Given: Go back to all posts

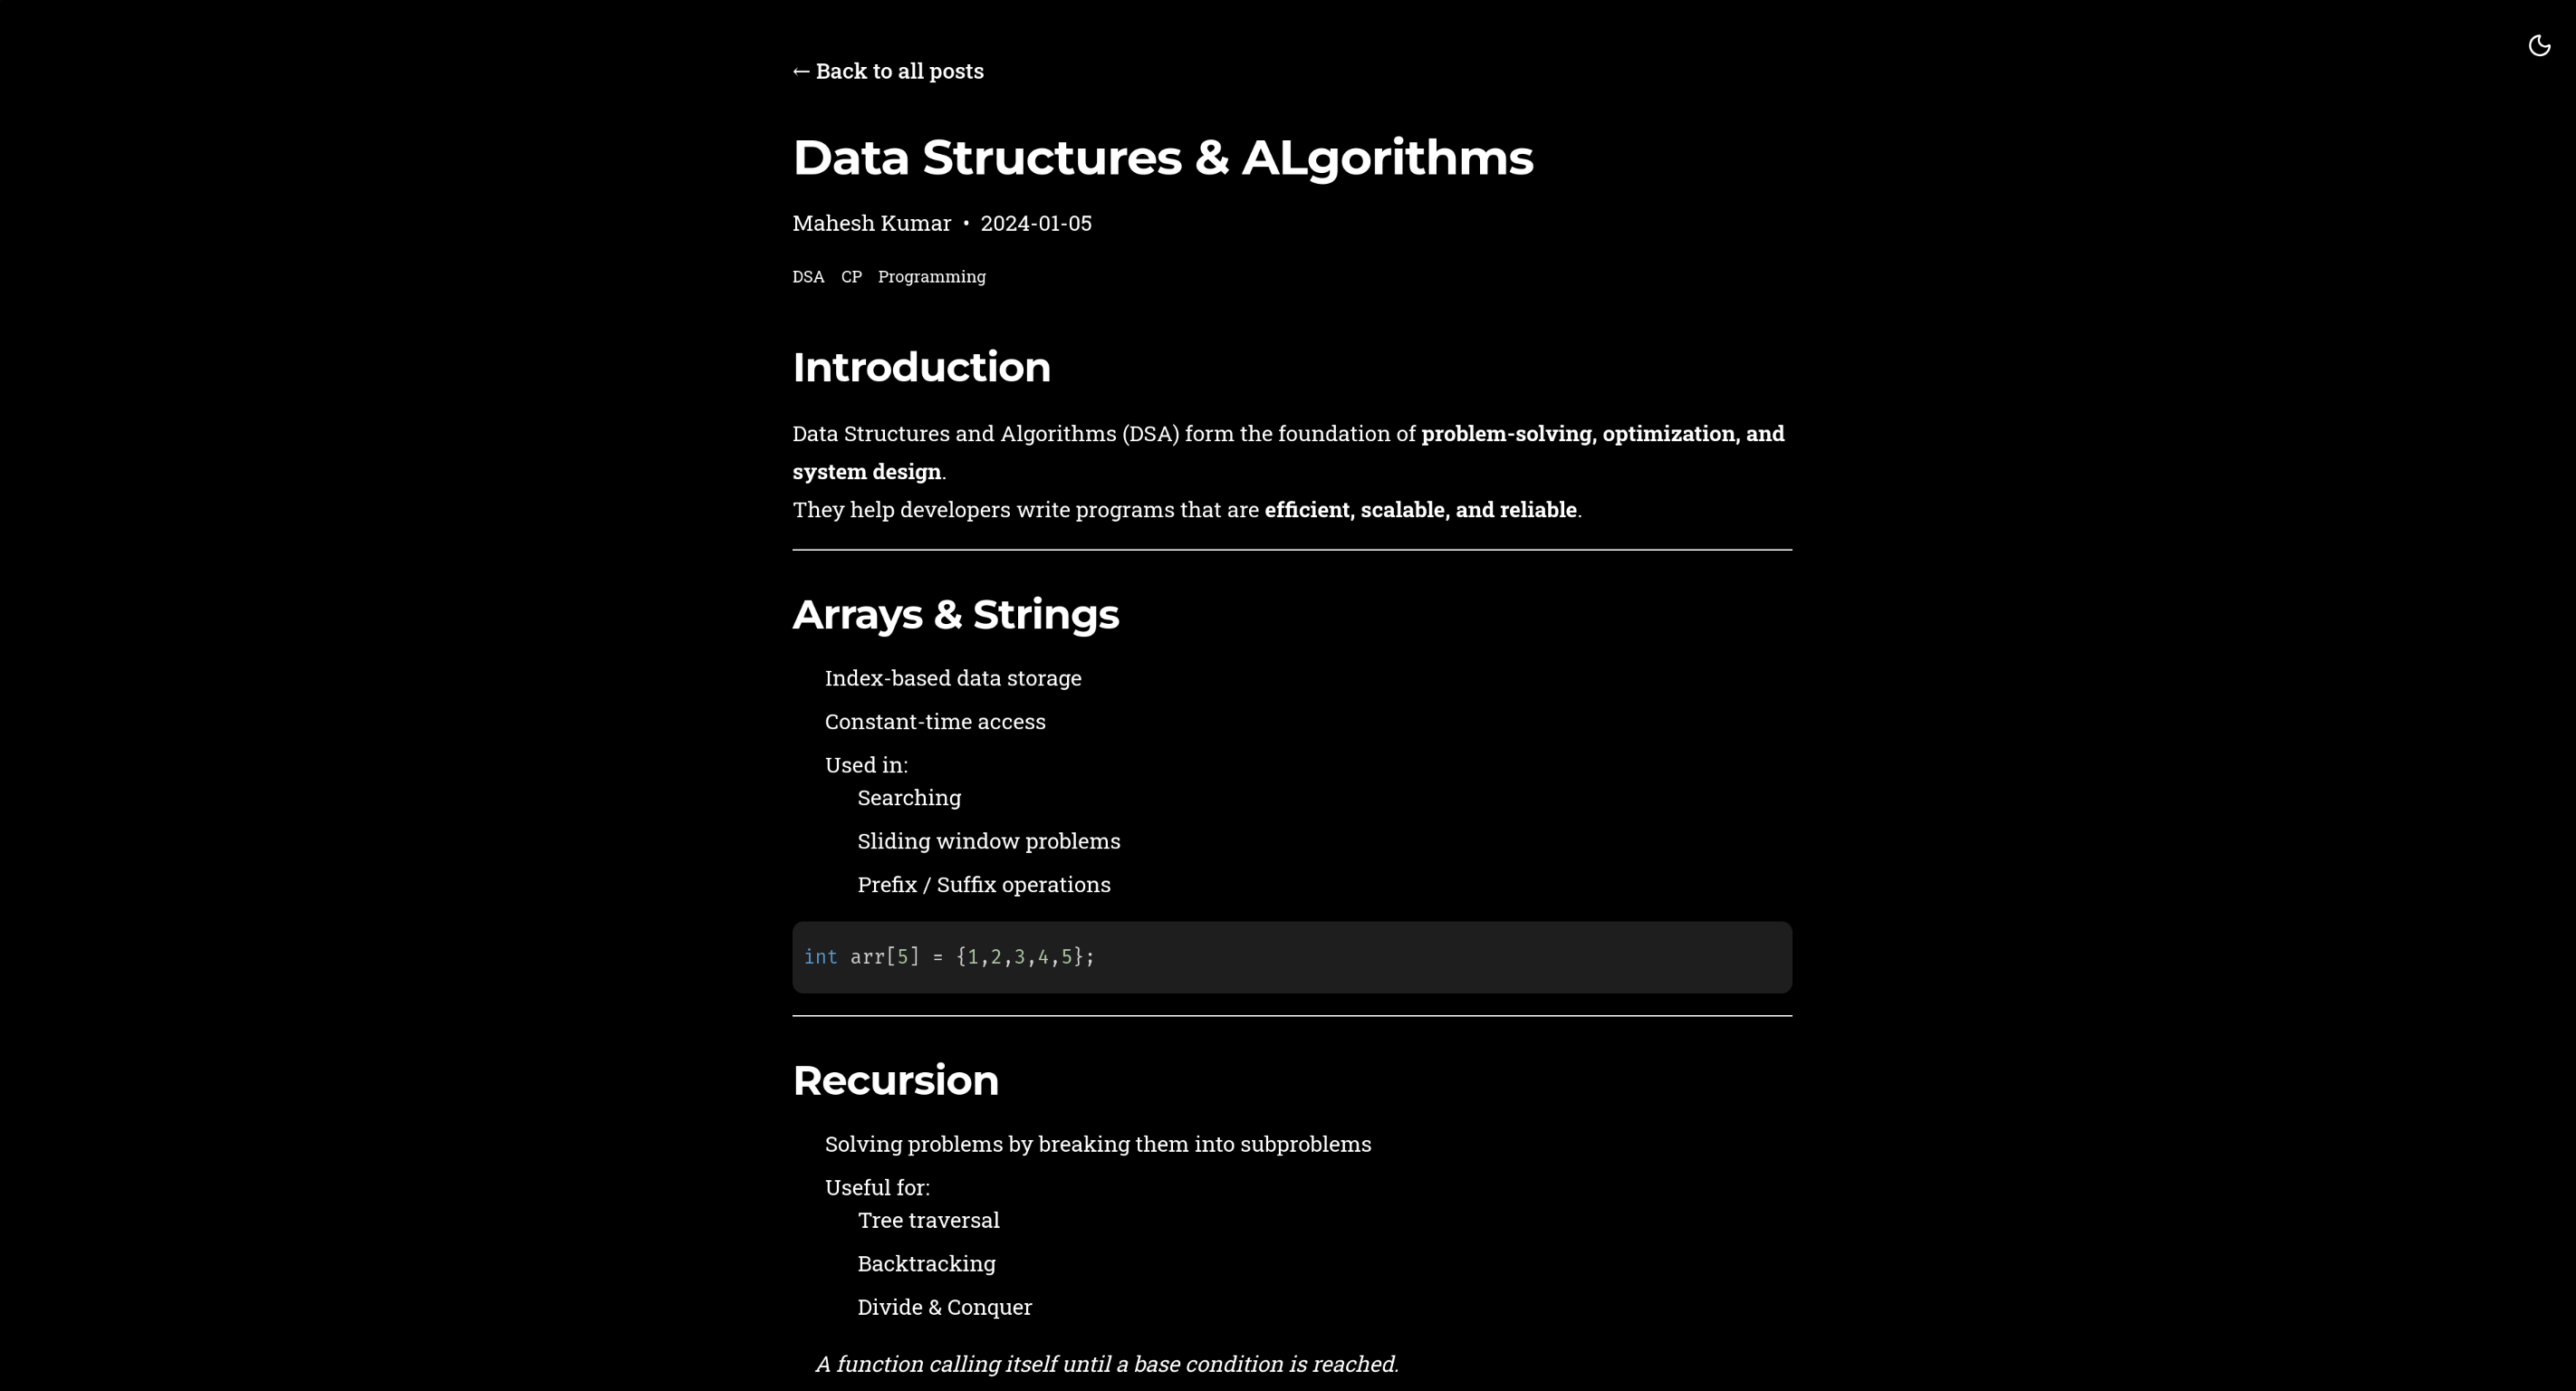Looking at the screenshot, I should 888,71.
